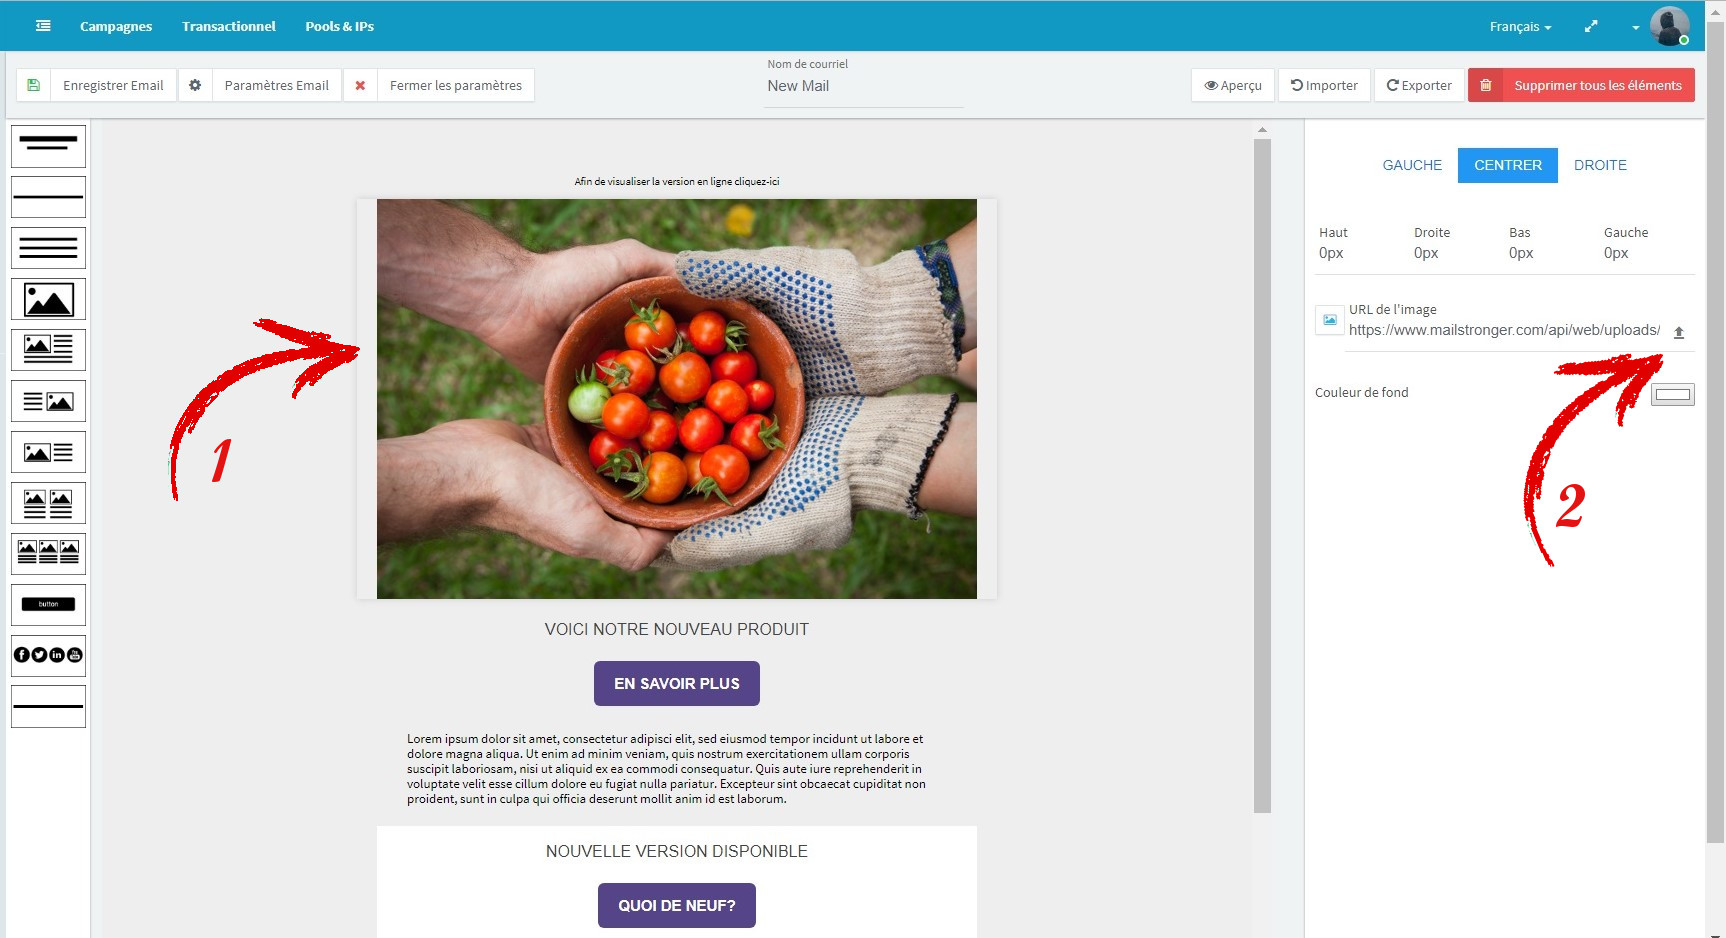Click the URL de l'image field
Image resolution: width=1726 pixels, height=938 pixels.
coord(1504,330)
